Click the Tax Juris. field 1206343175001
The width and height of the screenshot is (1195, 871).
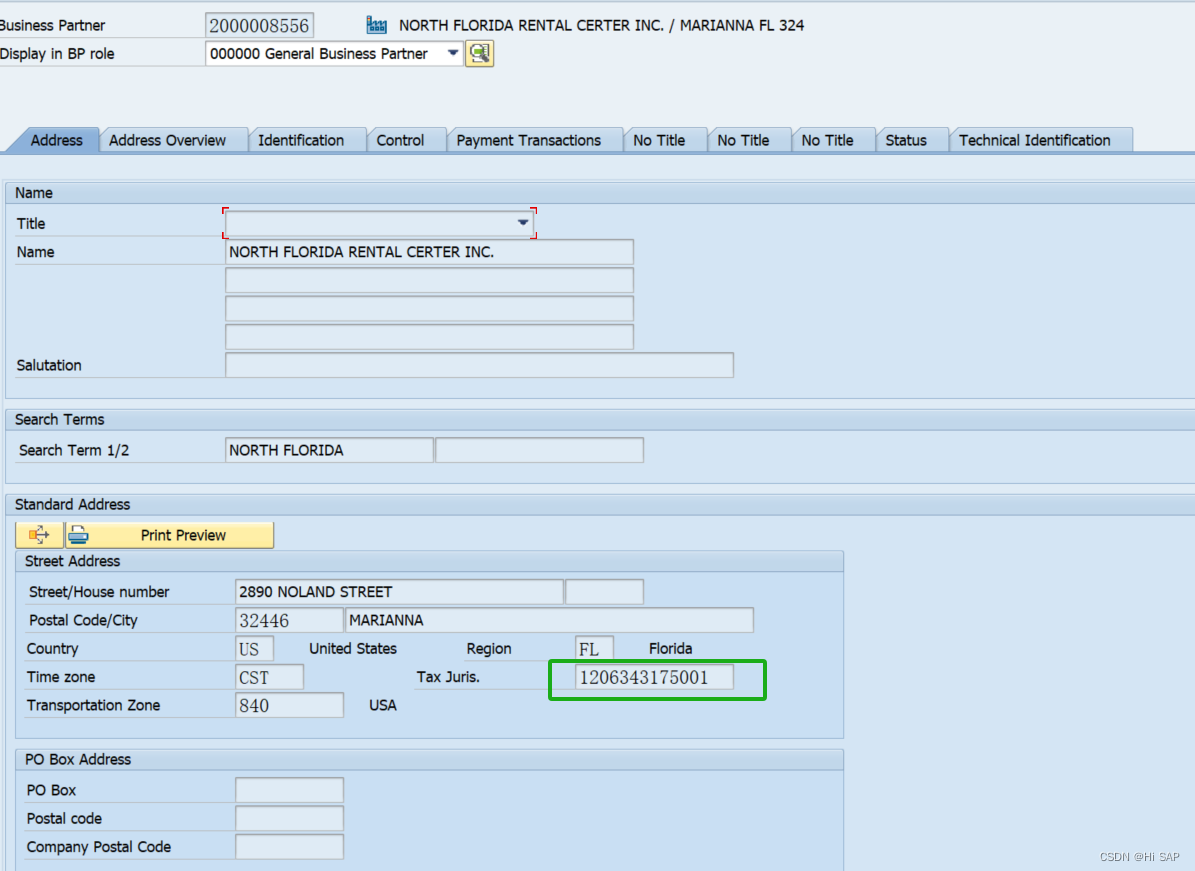click(x=655, y=677)
